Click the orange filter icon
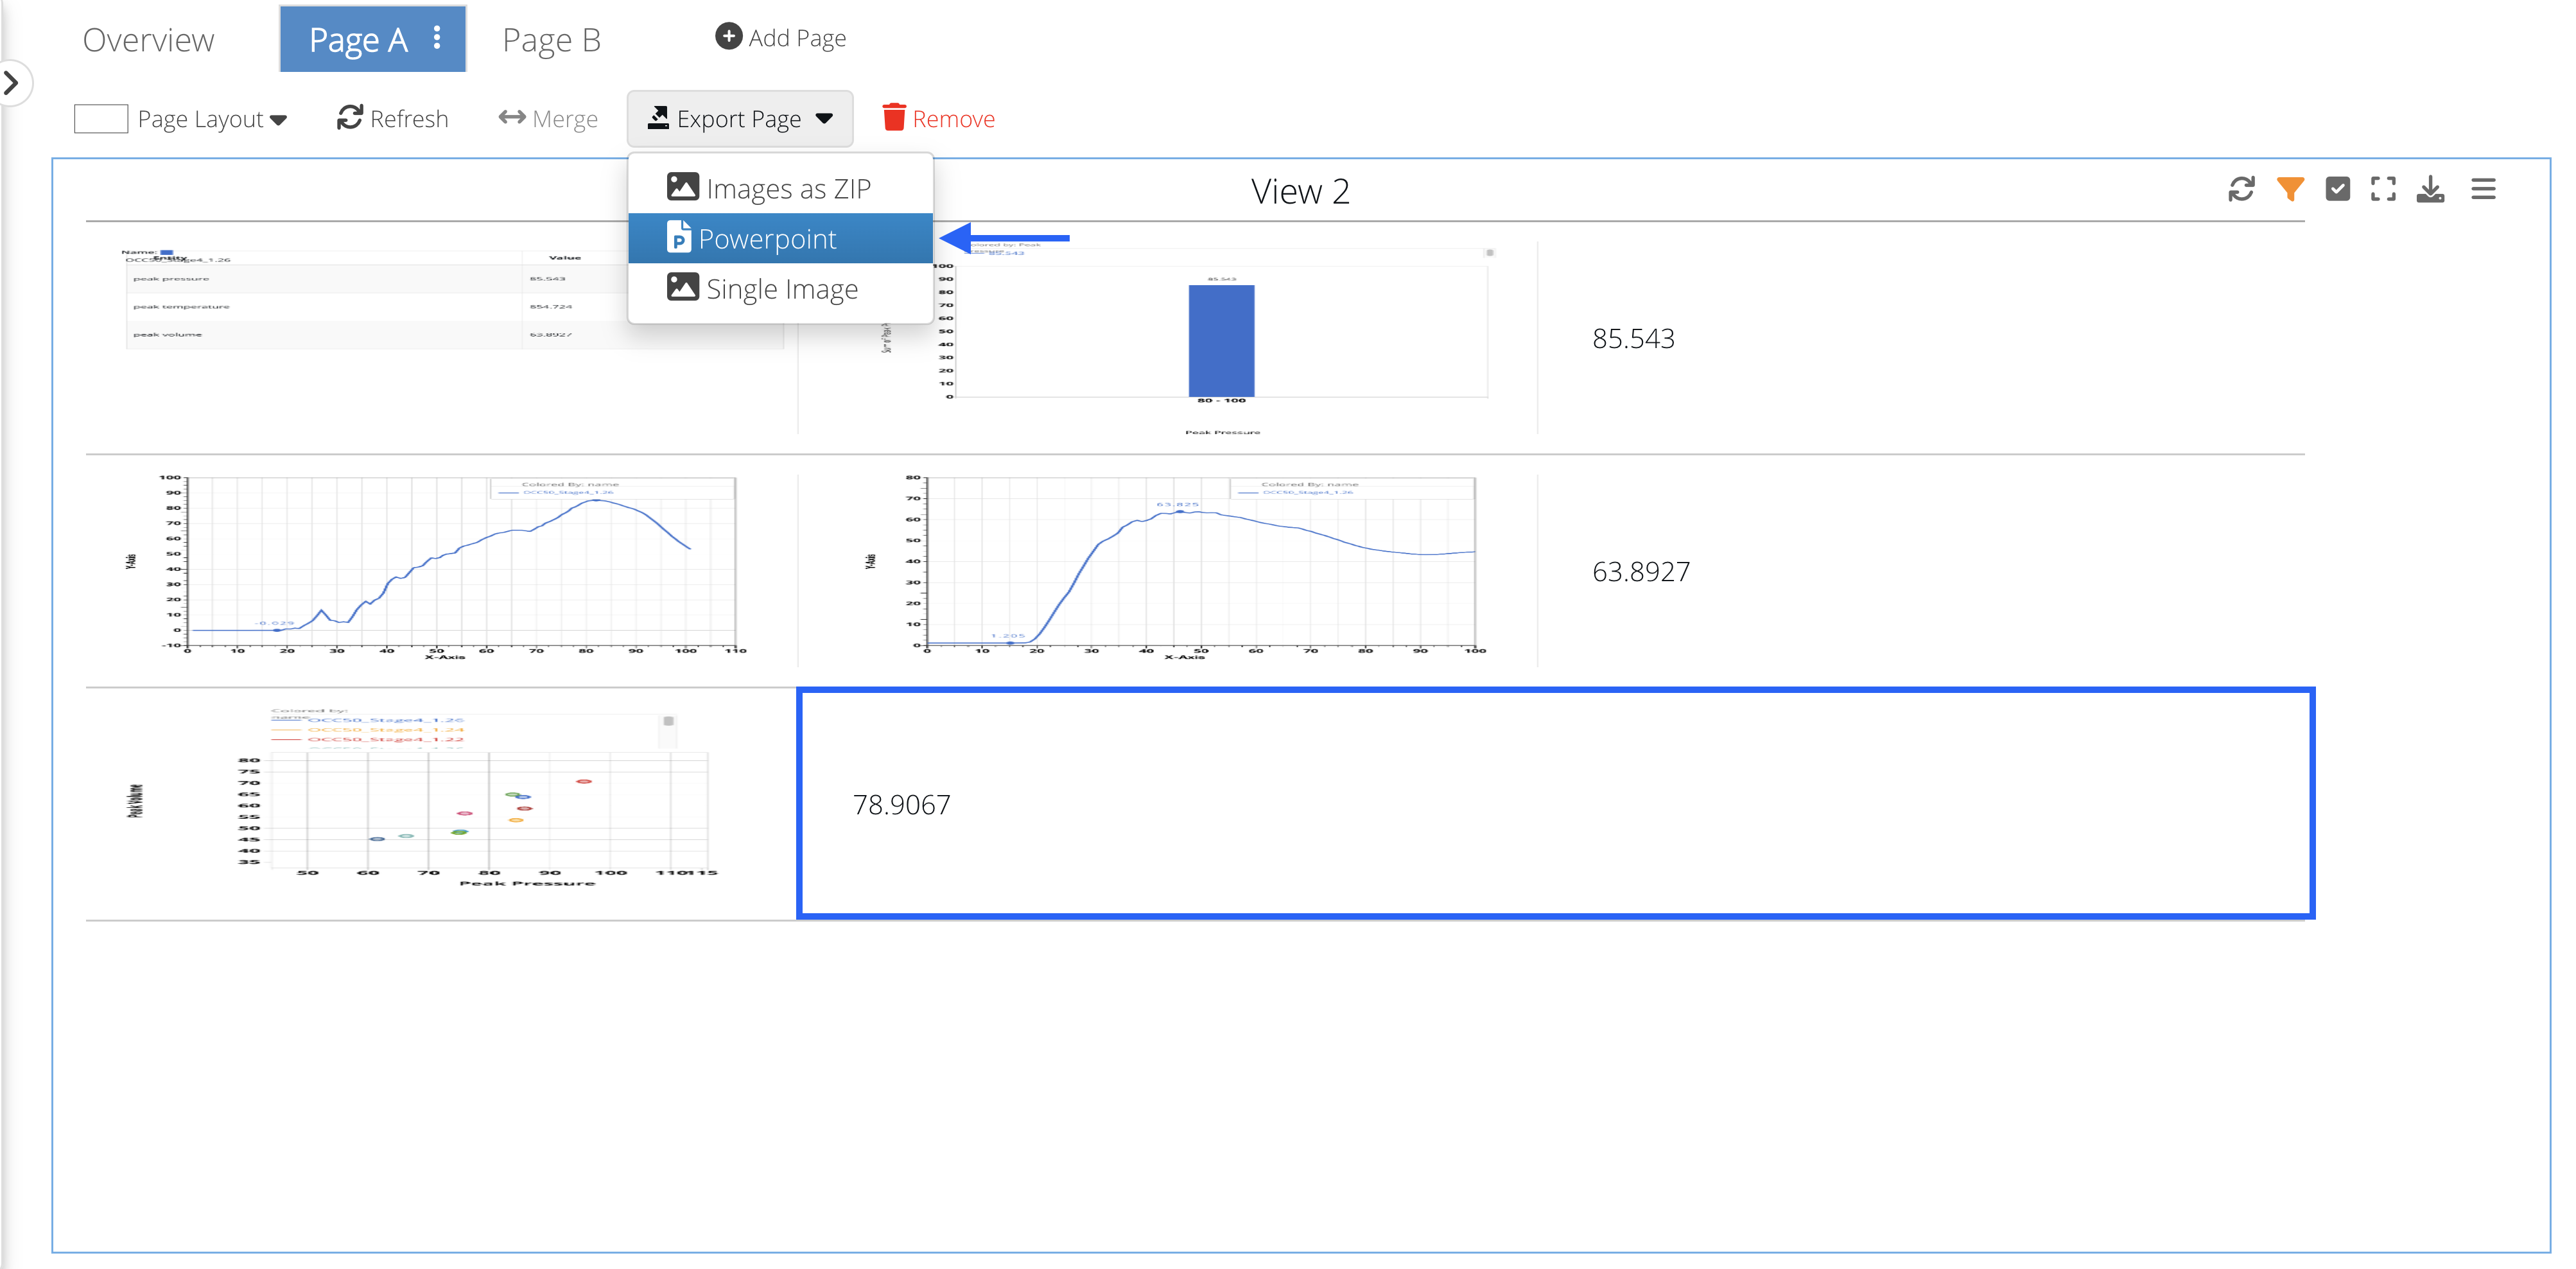 (x=2290, y=189)
